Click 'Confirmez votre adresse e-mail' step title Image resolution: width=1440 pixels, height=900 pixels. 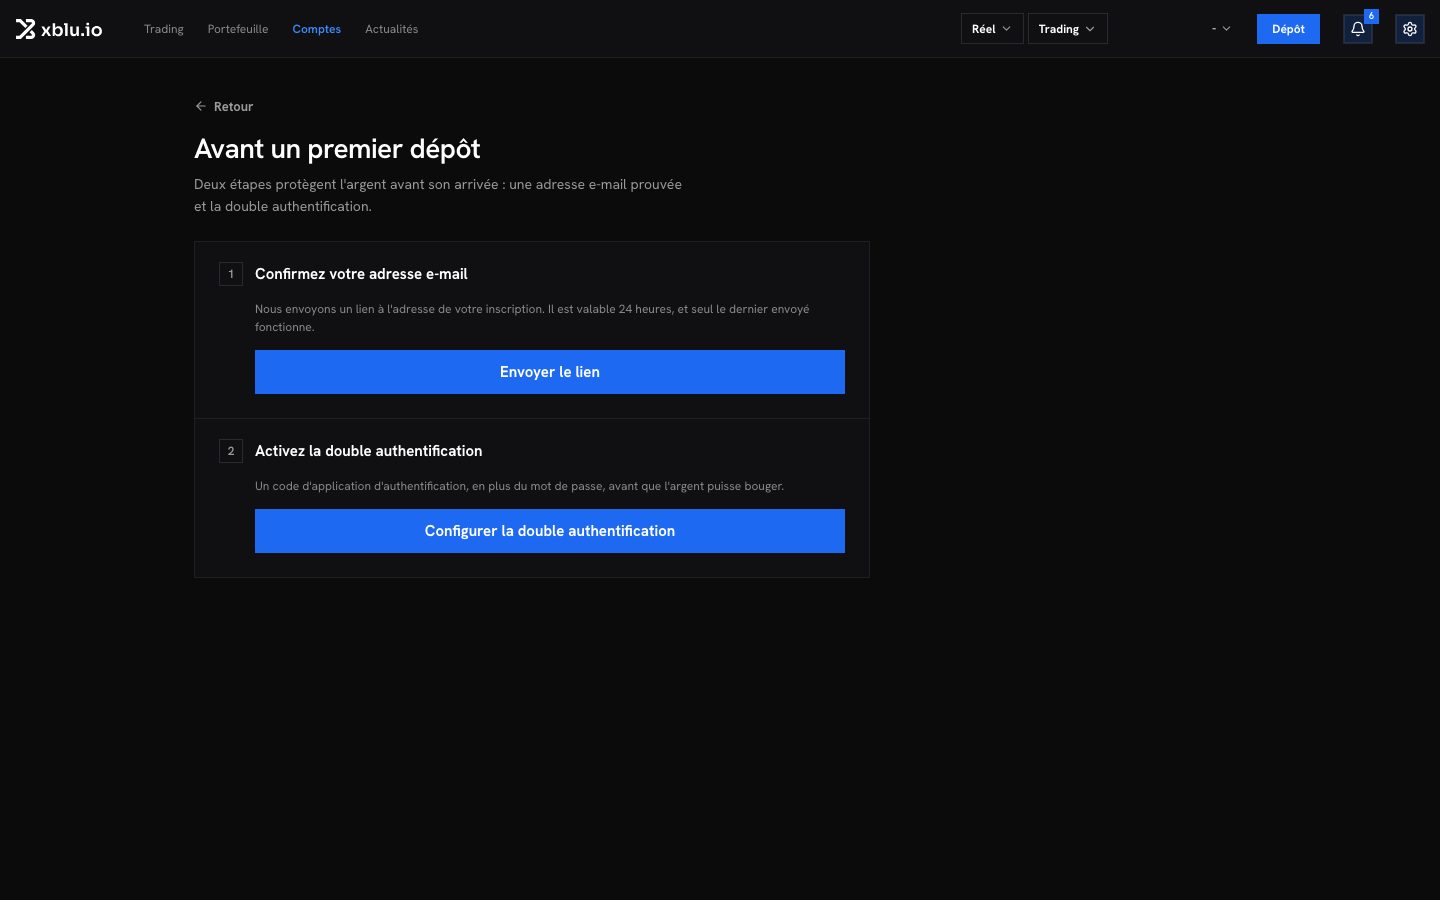361,274
